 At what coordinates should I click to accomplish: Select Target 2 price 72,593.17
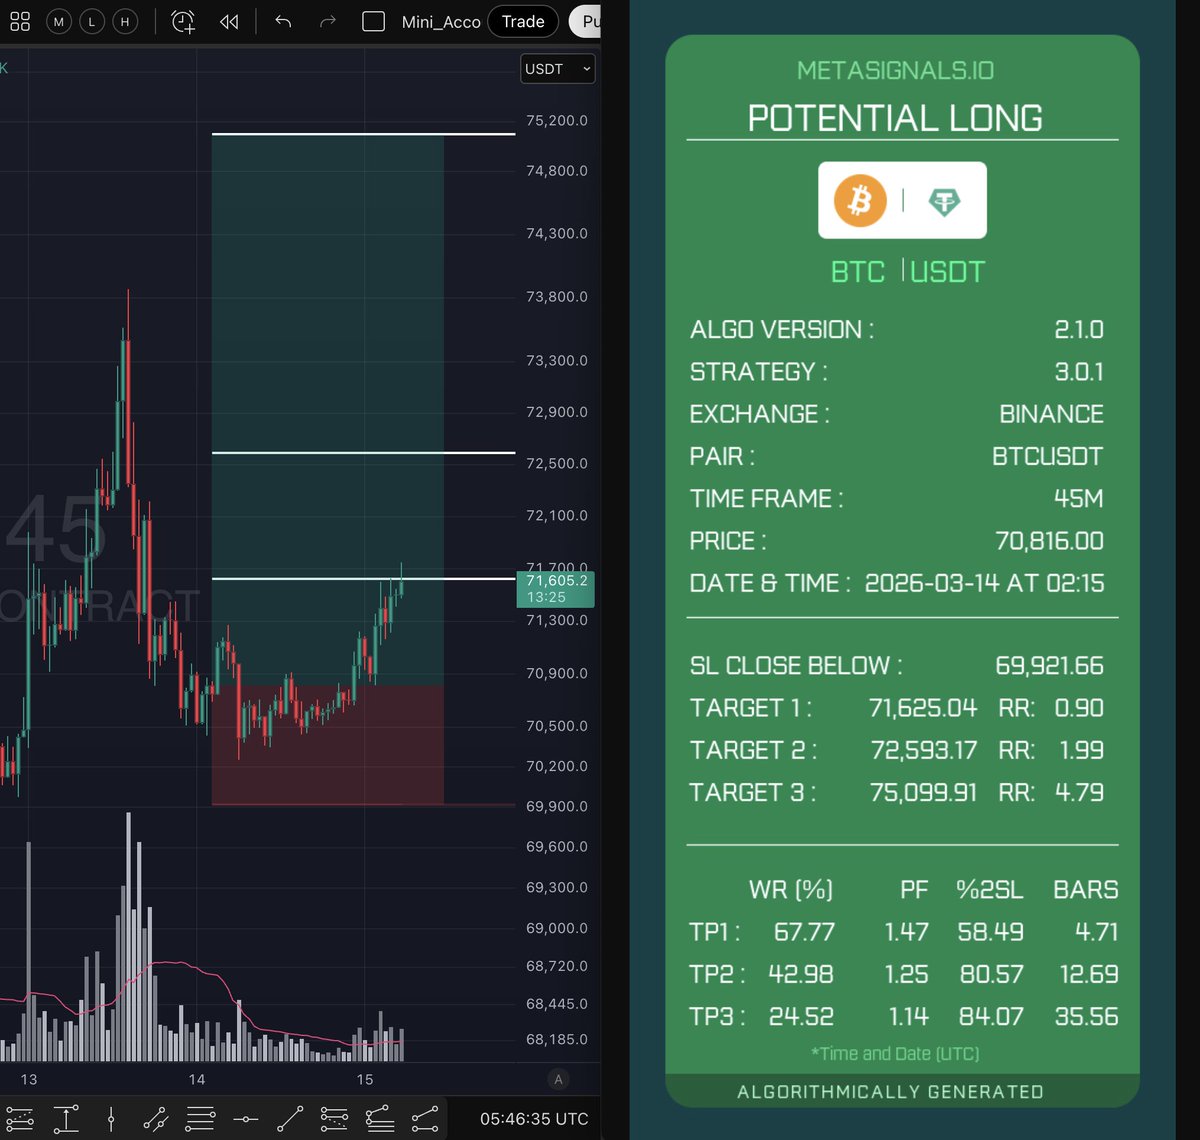[x=923, y=750]
